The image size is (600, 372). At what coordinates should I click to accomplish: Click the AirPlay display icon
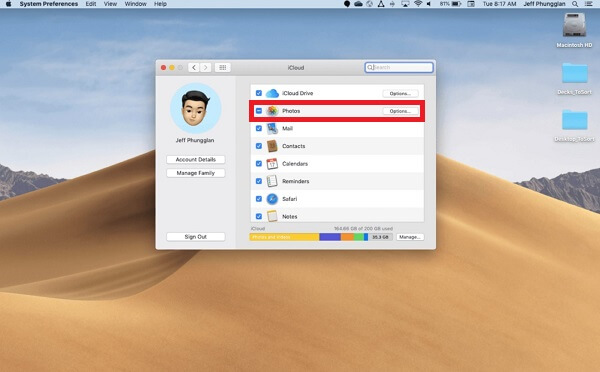[406, 4]
